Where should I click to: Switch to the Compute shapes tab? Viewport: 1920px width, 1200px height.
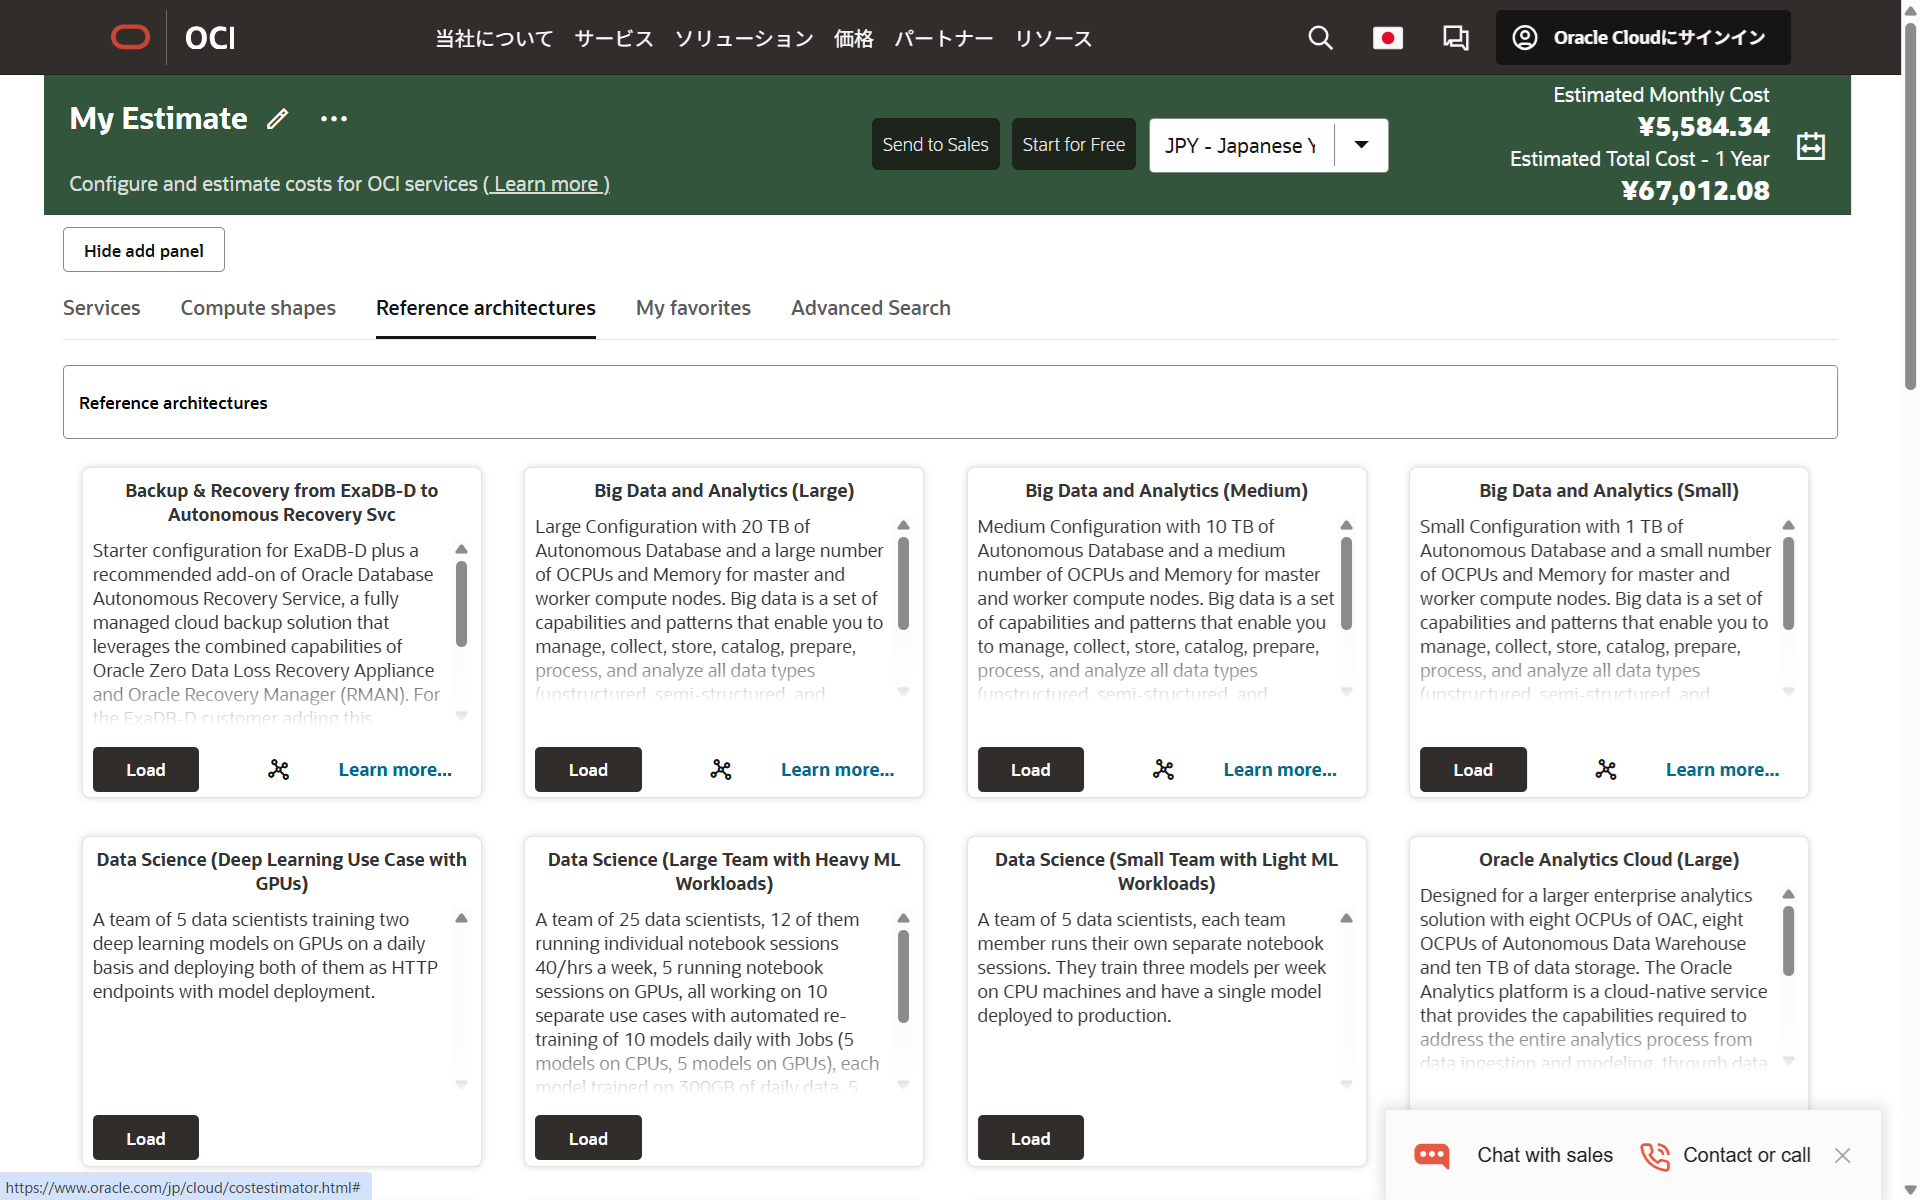point(258,308)
